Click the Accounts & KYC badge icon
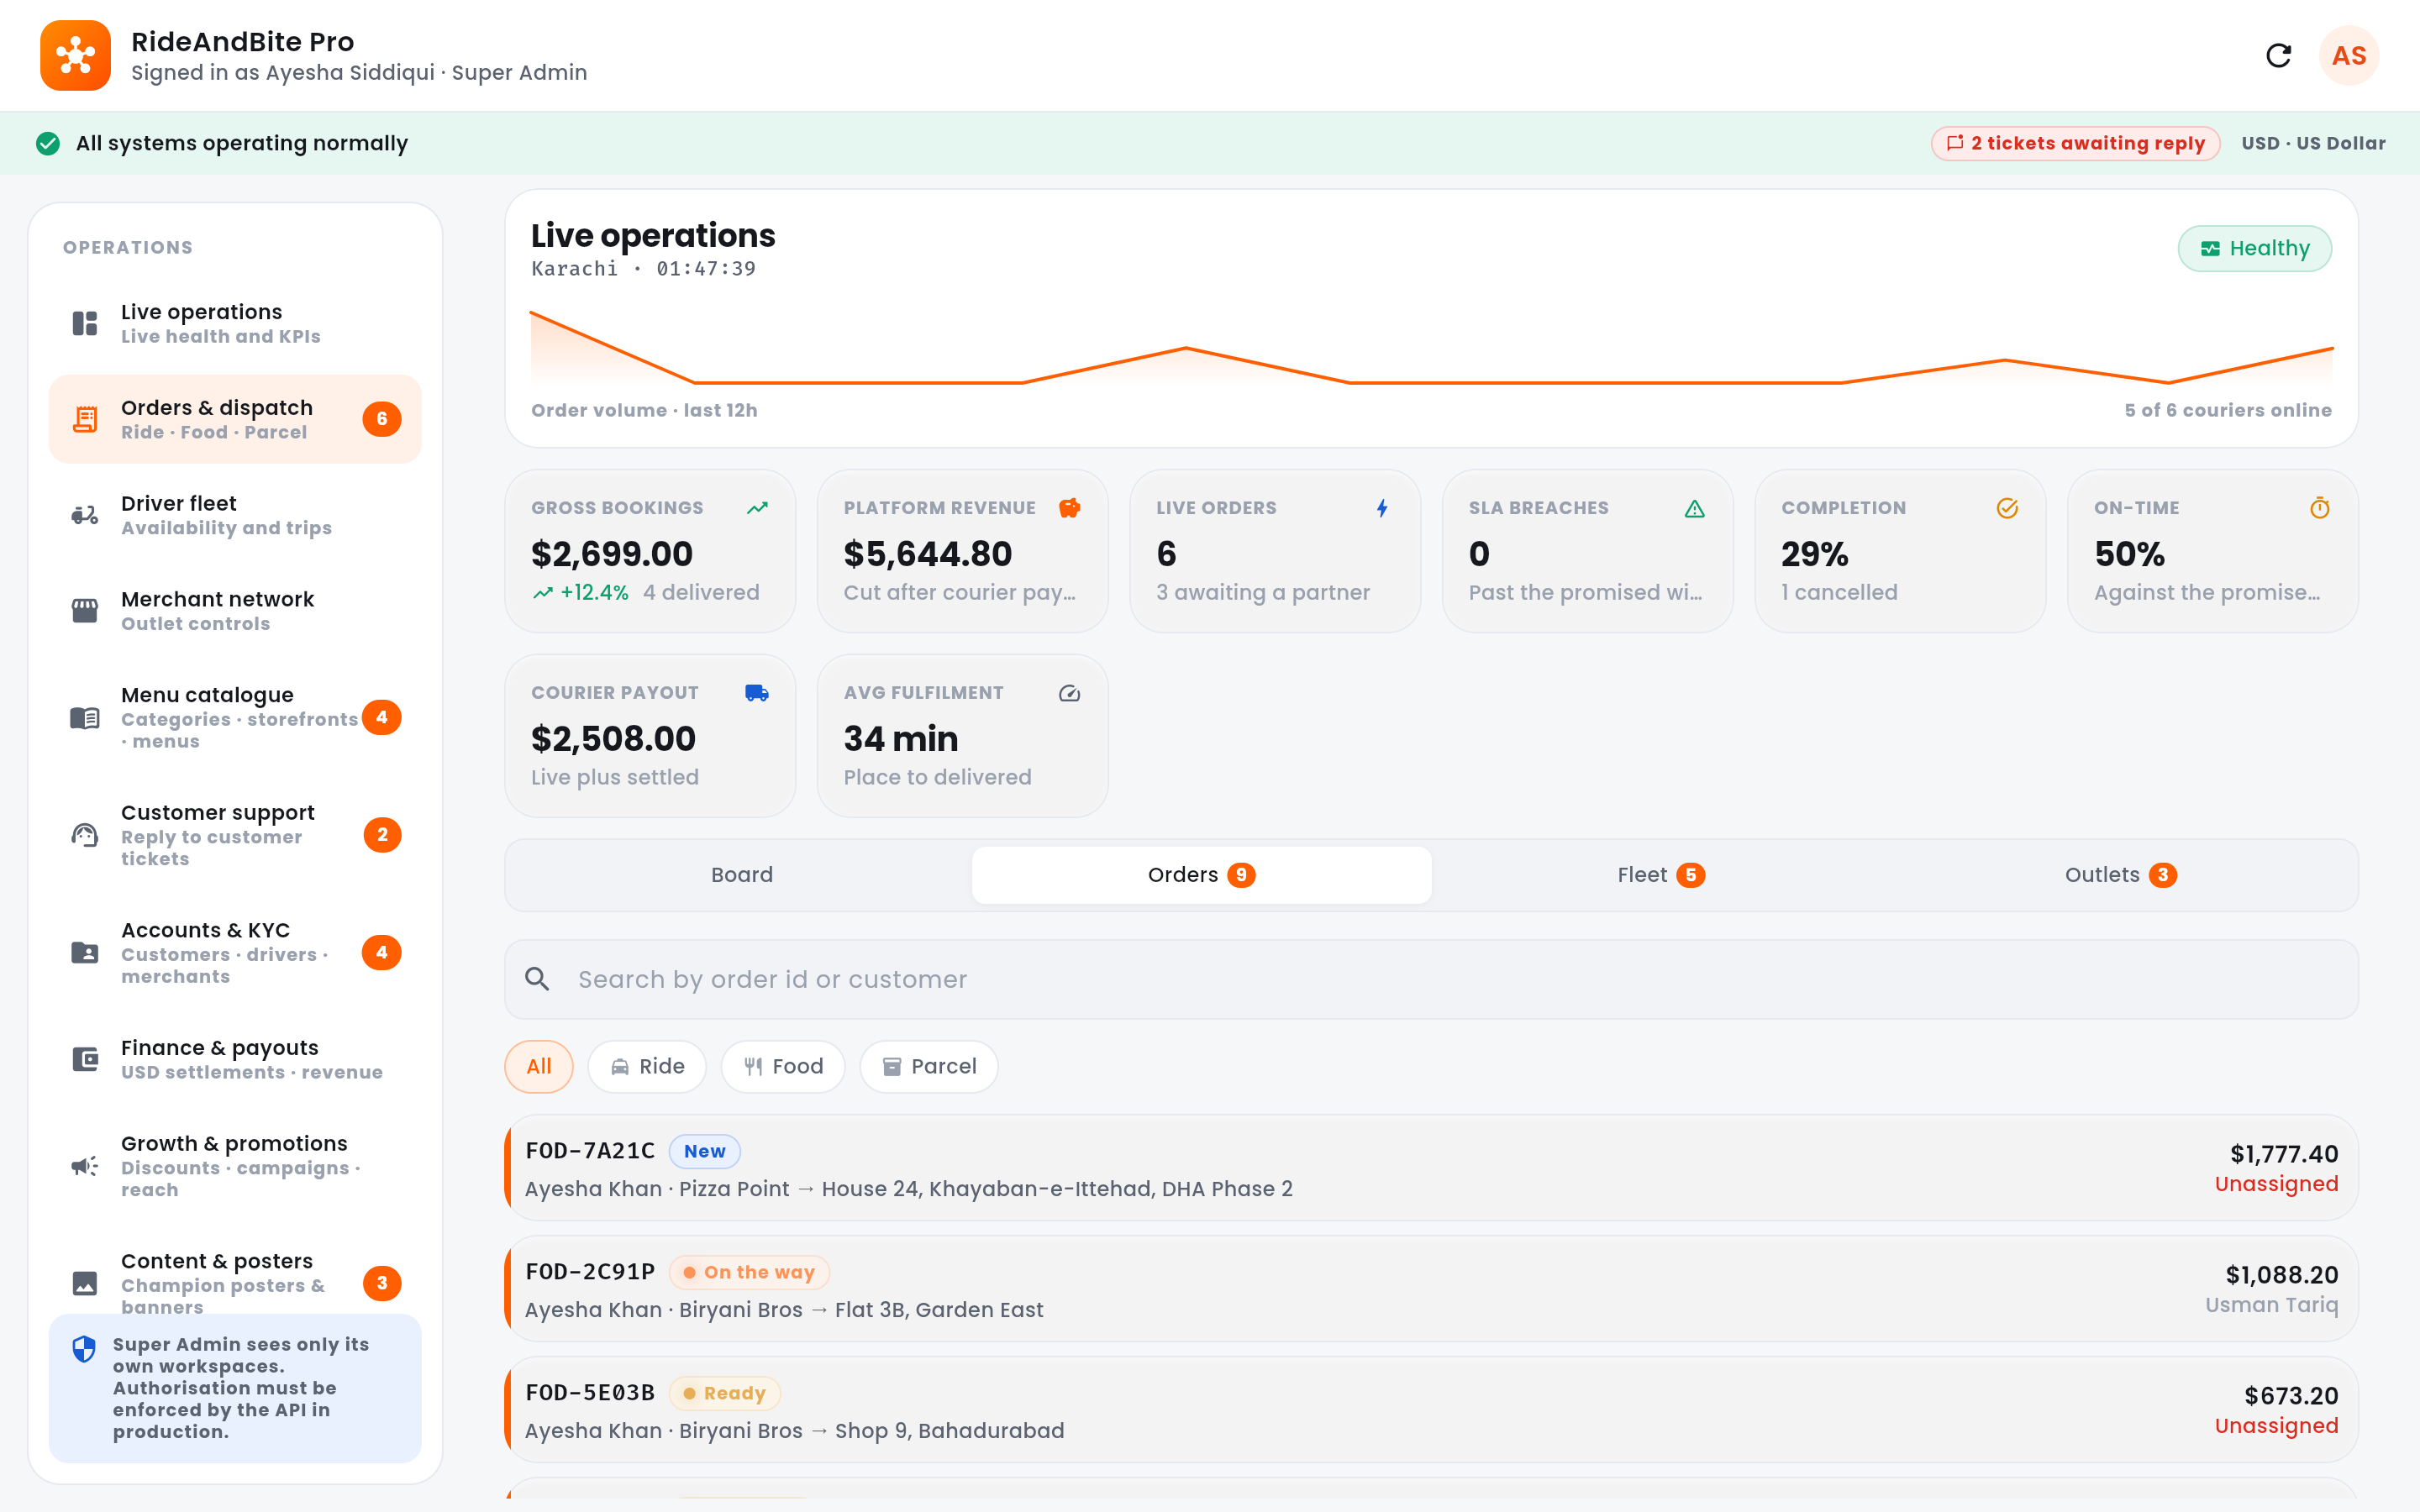Image resolution: width=2420 pixels, height=1512 pixels. [x=85, y=952]
